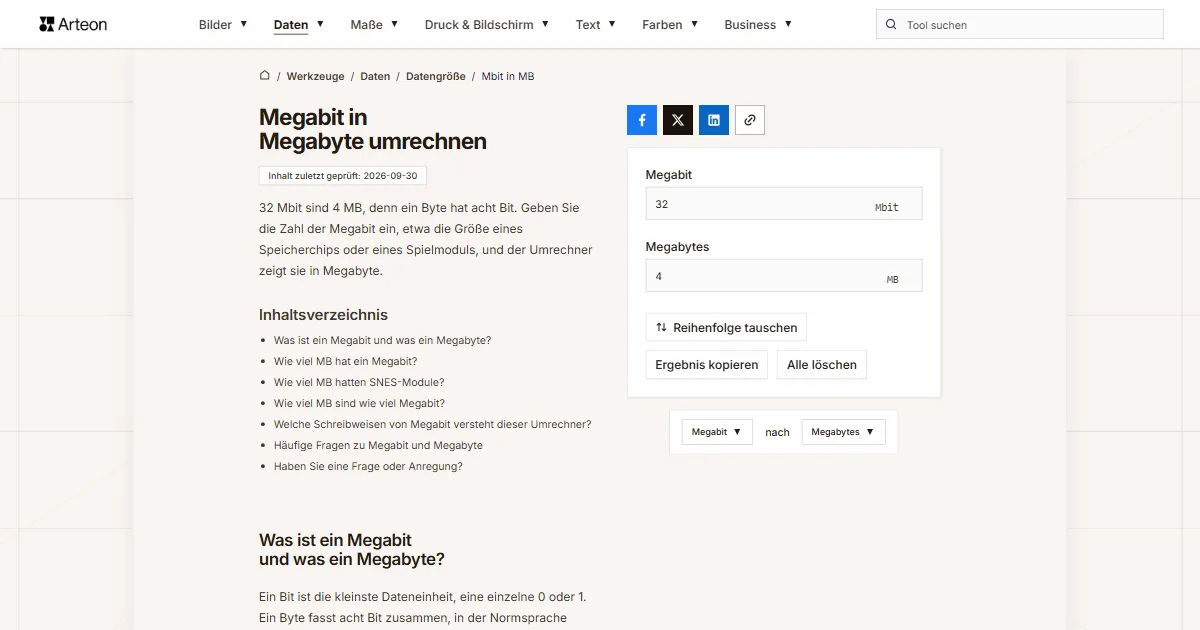The image size is (1200, 630).
Task: Click into the Megabit input field
Action: 784,204
